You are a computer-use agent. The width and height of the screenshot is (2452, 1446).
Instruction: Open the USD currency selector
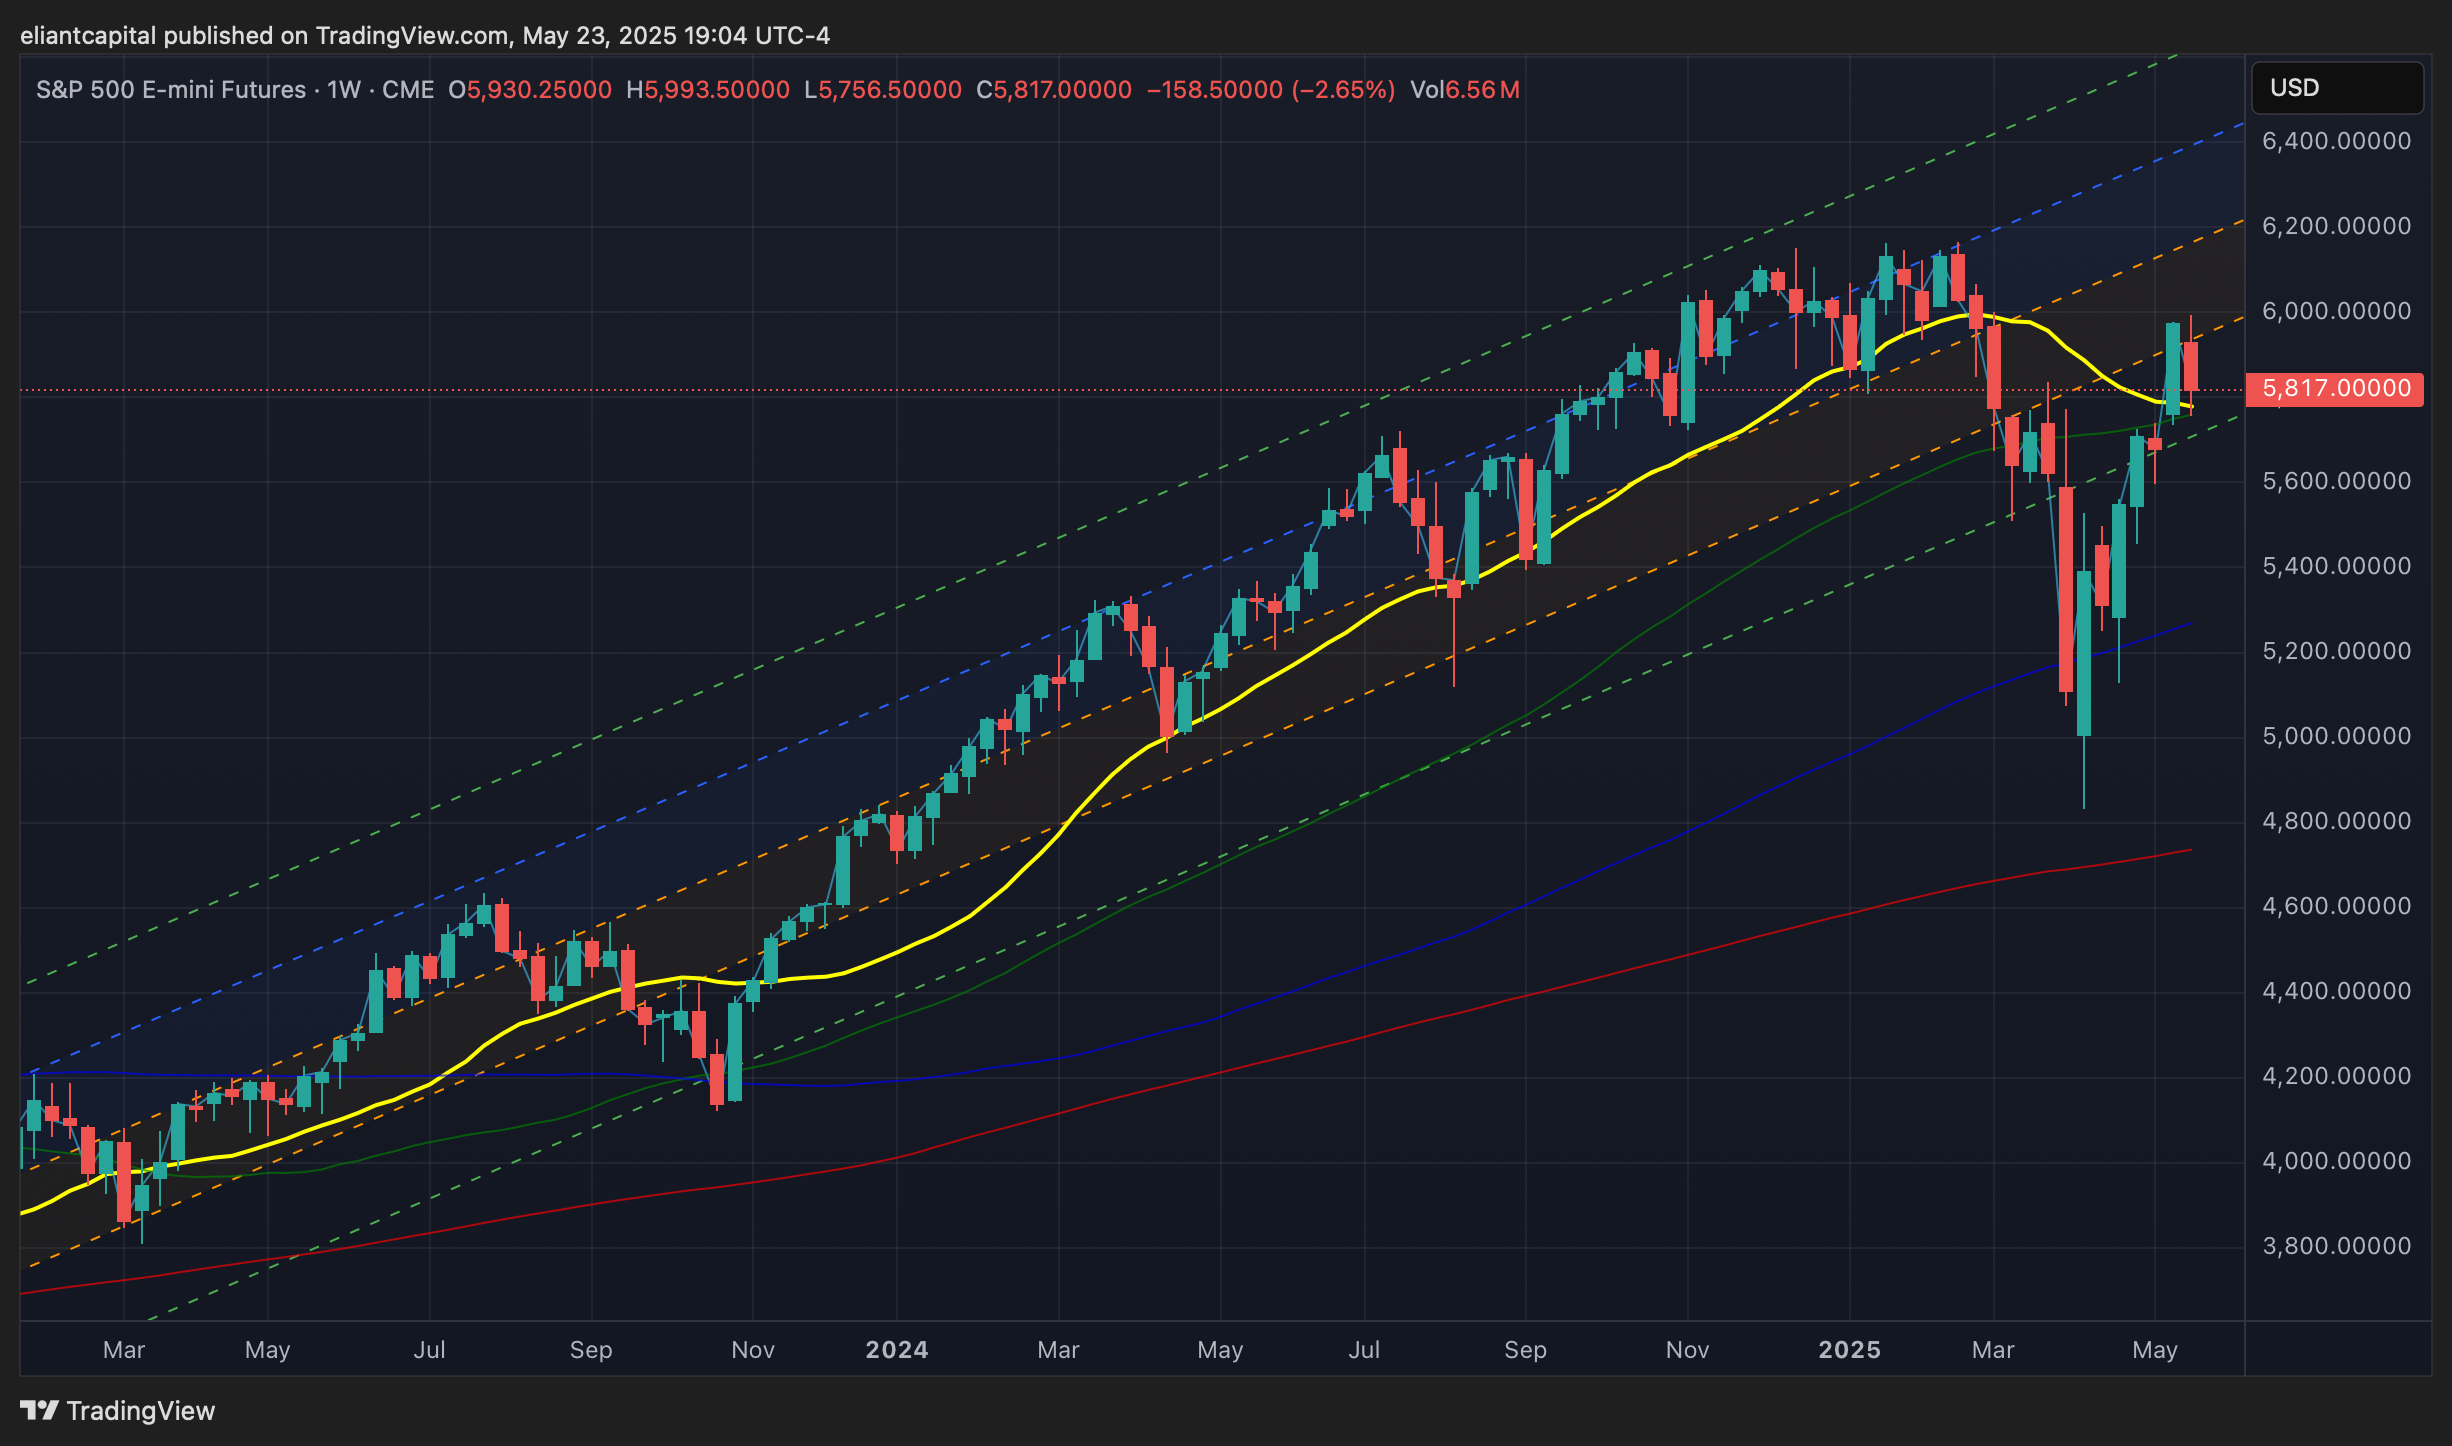pyautogui.click(x=2336, y=88)
